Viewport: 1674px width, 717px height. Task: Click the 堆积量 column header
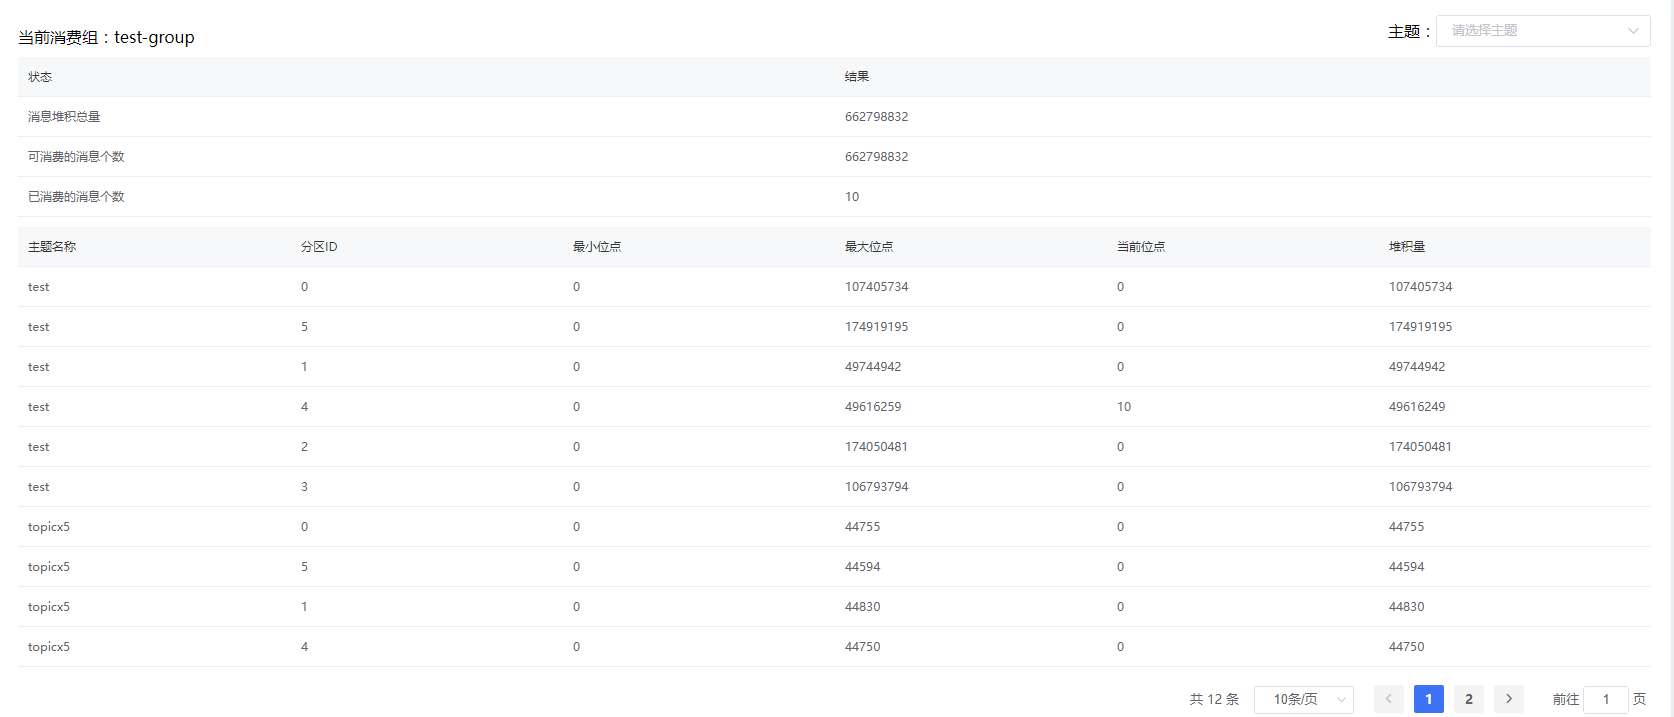[x=1406, y=247]
